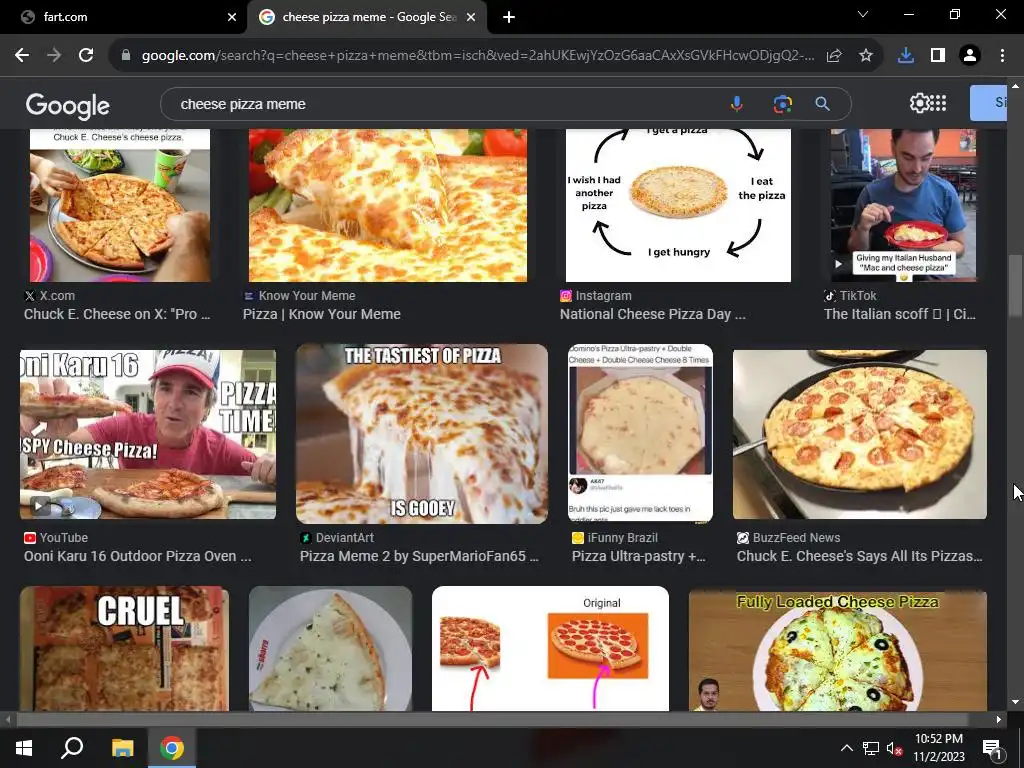1024x768 pixels.
Task: Click the blue Sign in button
Action: pos(988,103)
